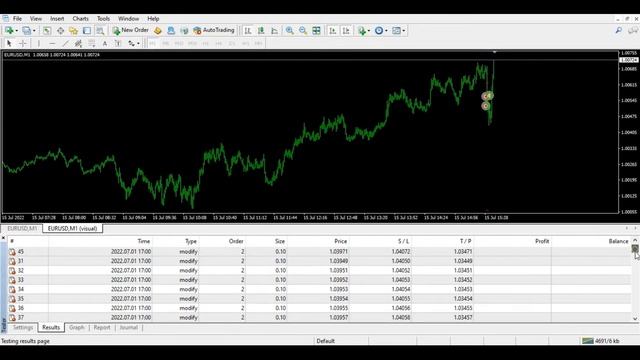Open the tester Graph tab
The height and width of the screenshot is (360, 640).
[77, 327]
